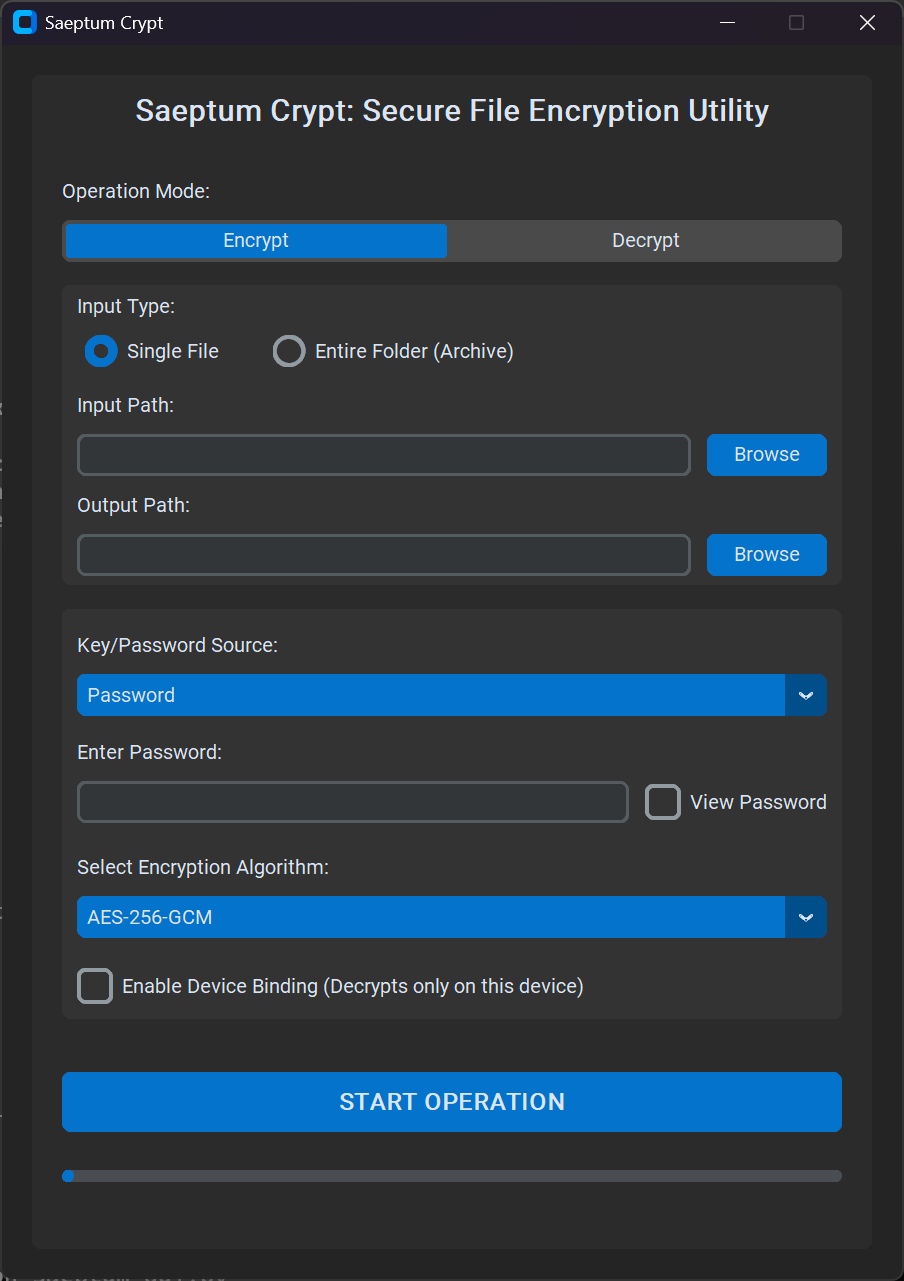Screen dimensions: 904x1281
Task: Enable Device Binding for this device
Action: (x=94, y=986)
